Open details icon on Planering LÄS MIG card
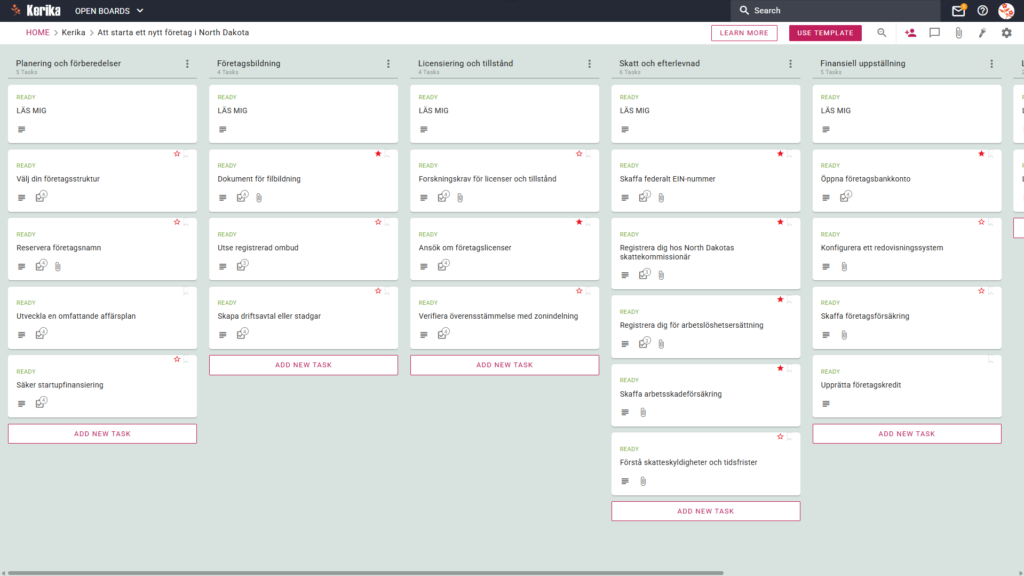The height and width of the screenshot is (576, 1024). coord(22,129)
